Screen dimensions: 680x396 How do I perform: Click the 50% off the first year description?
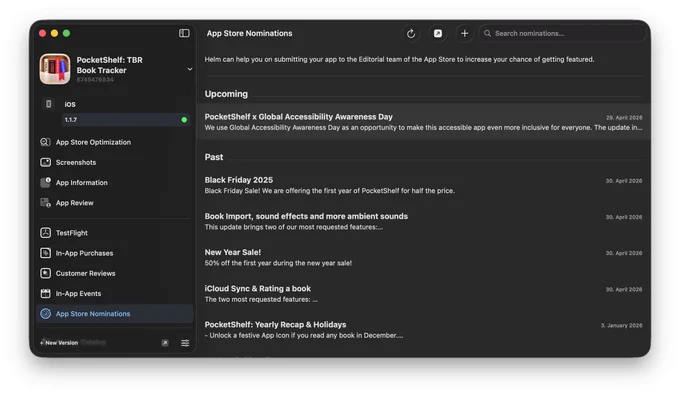coord(278,263)
